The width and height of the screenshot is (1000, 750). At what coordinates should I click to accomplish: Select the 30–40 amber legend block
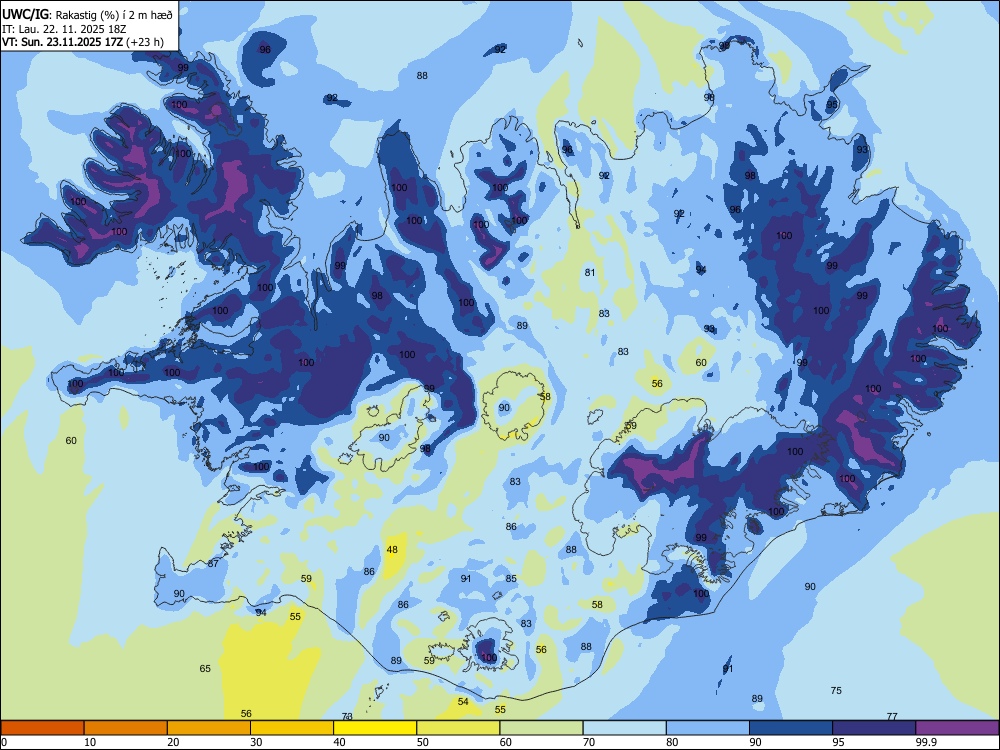tap(292, 728)
